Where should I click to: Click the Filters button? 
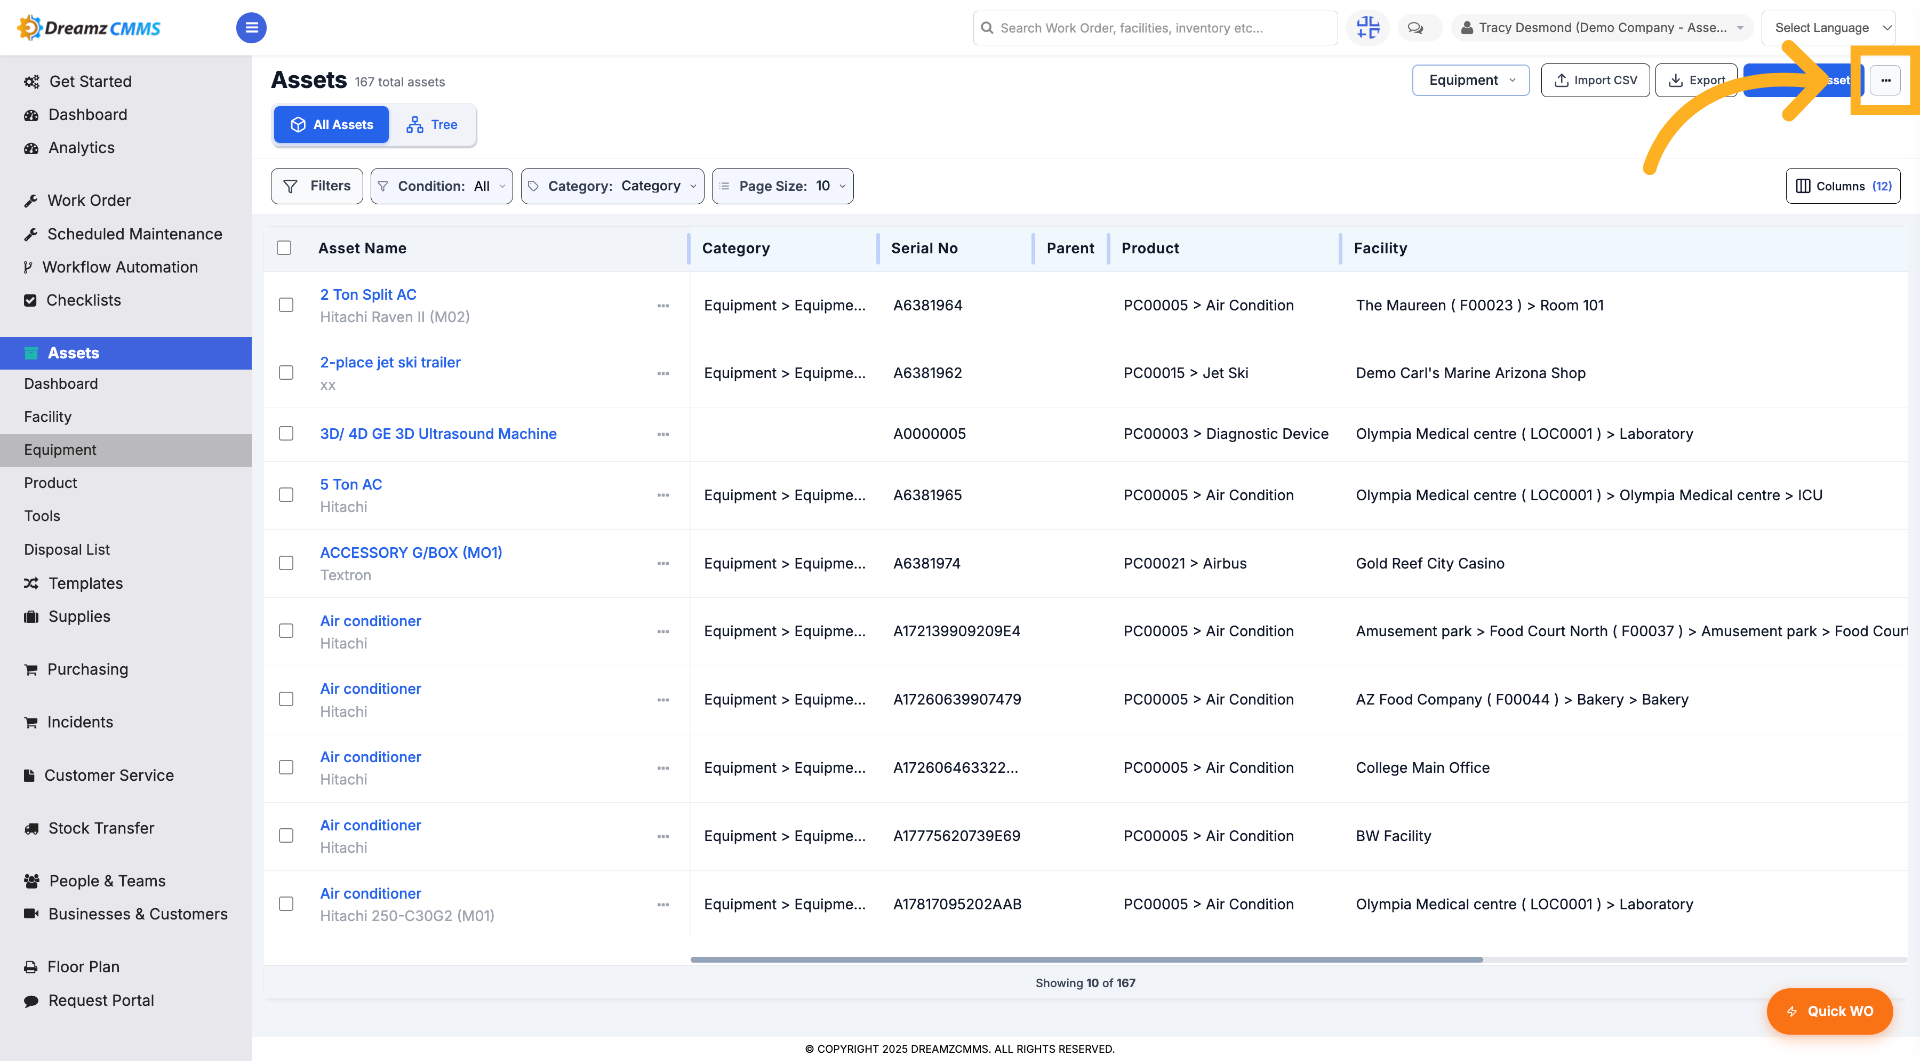(x=317, y=186)
